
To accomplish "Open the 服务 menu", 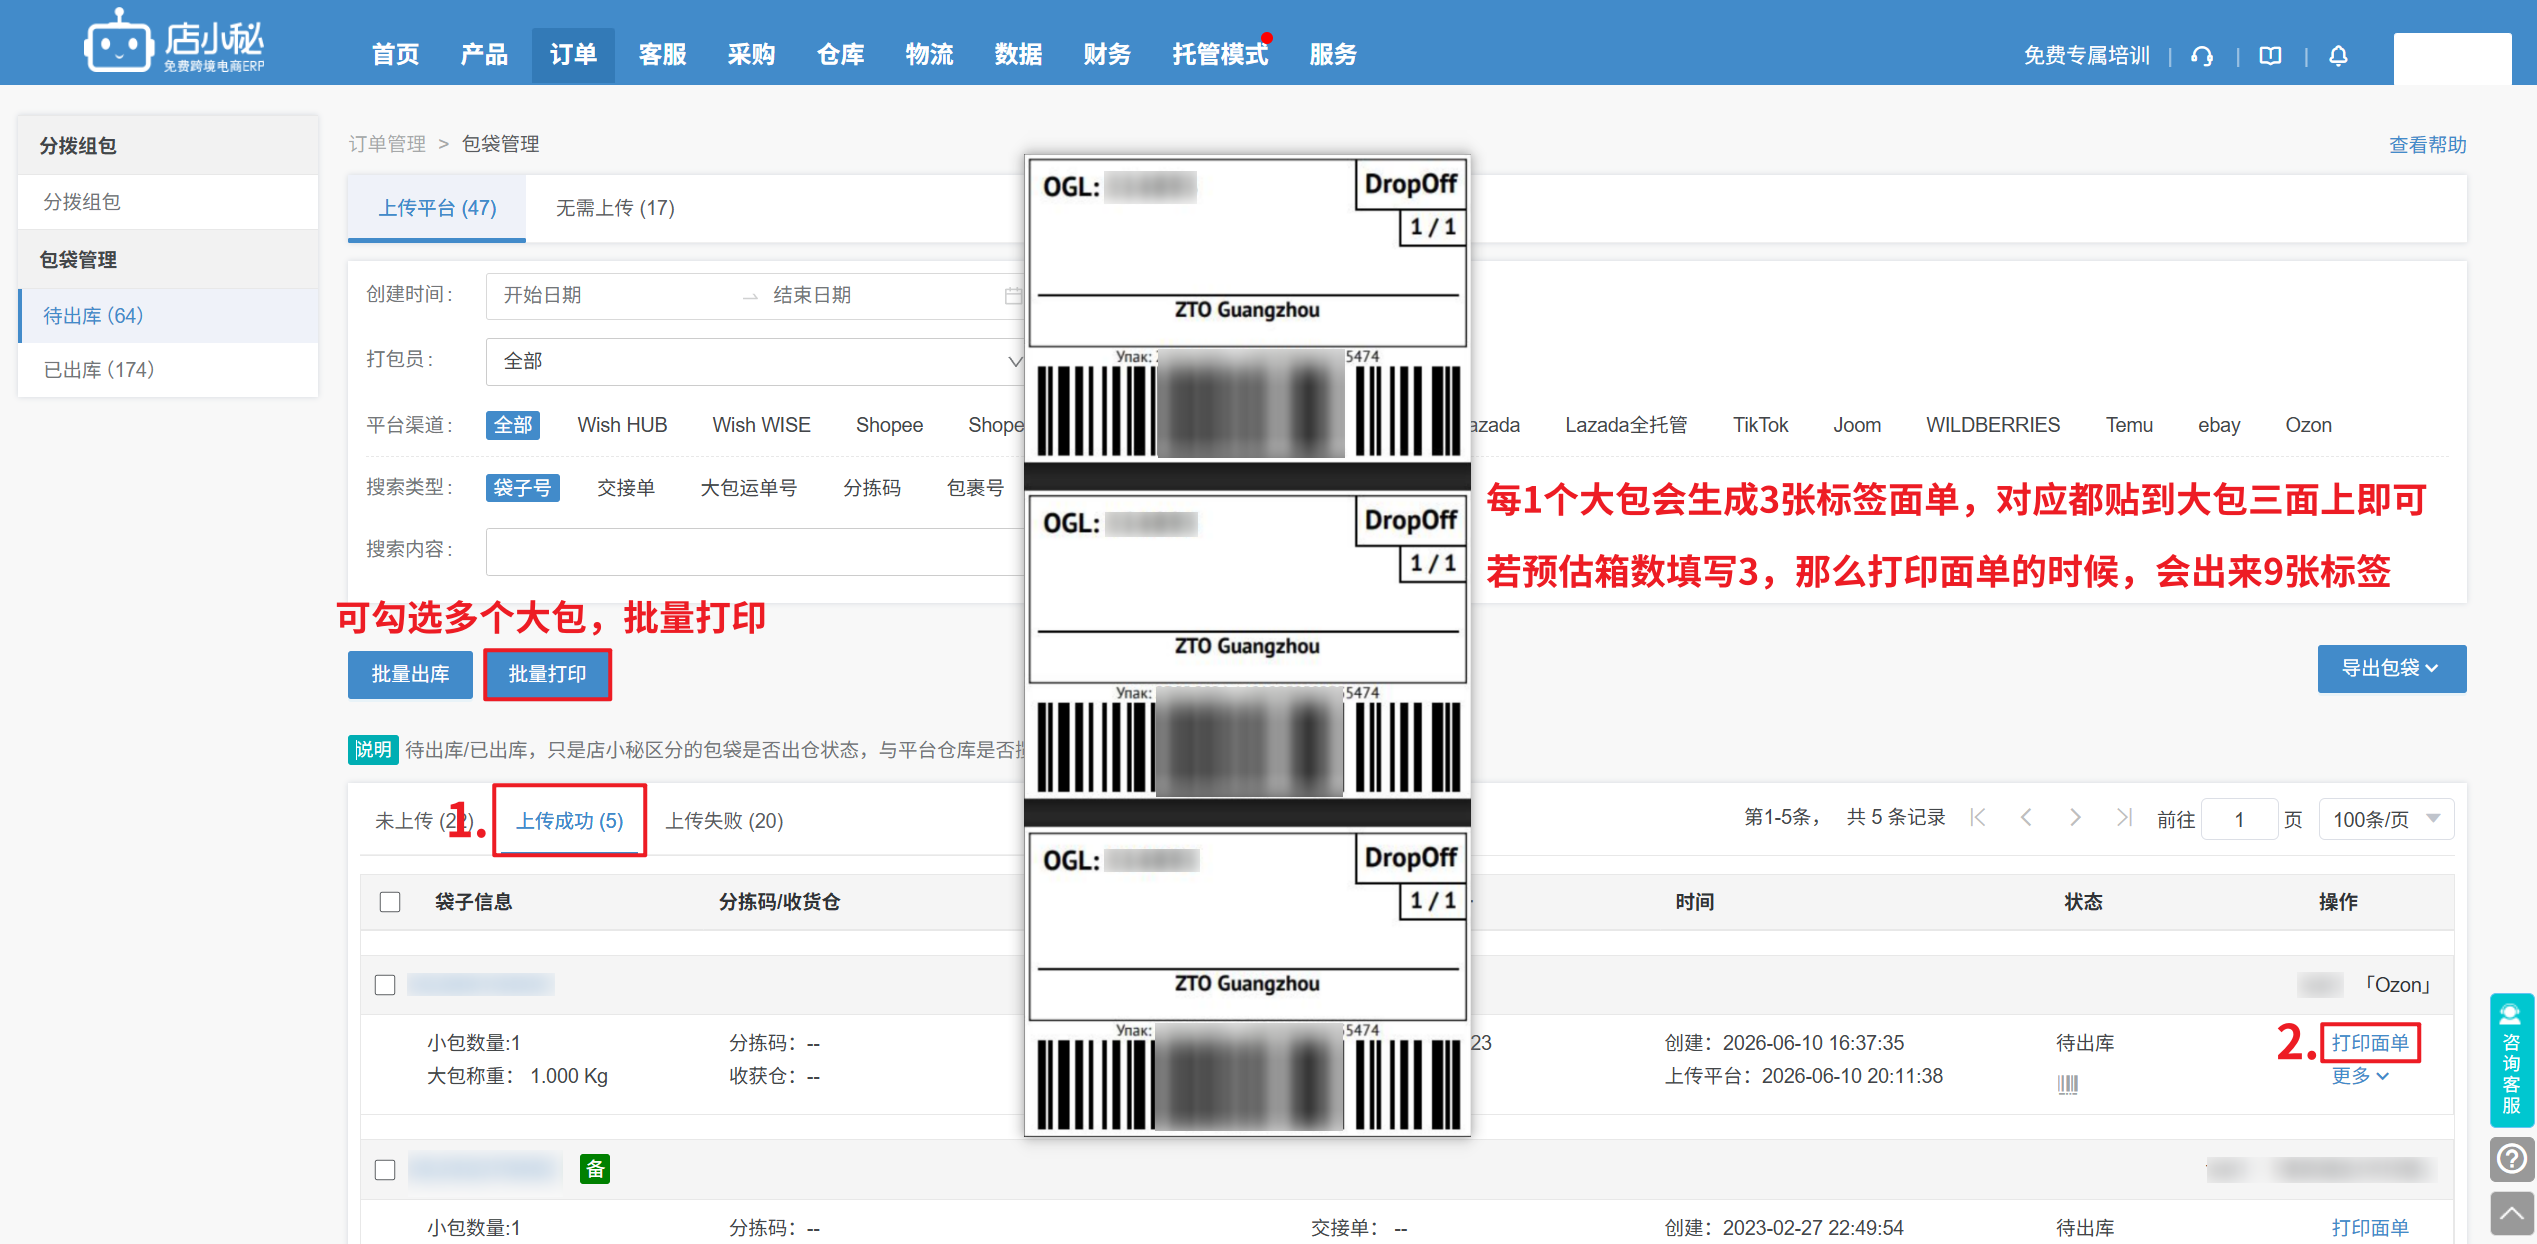I will [1333, 55].
